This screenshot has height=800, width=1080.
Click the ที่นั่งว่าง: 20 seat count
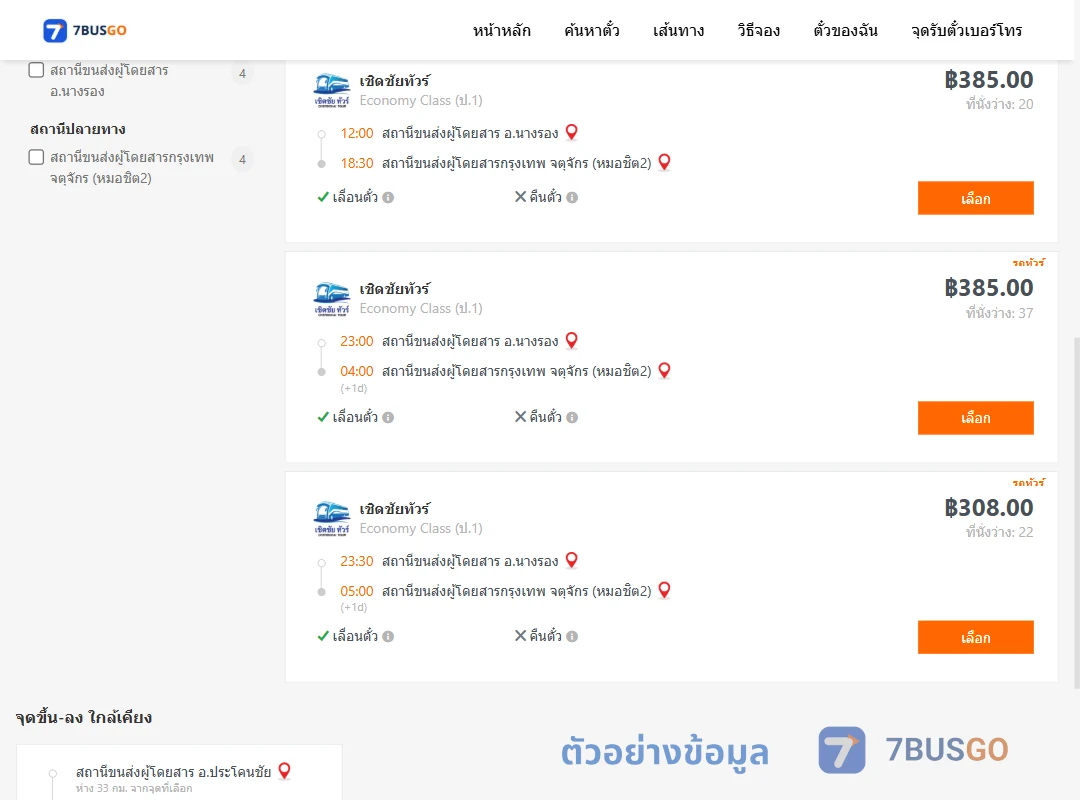coord(999,104)
